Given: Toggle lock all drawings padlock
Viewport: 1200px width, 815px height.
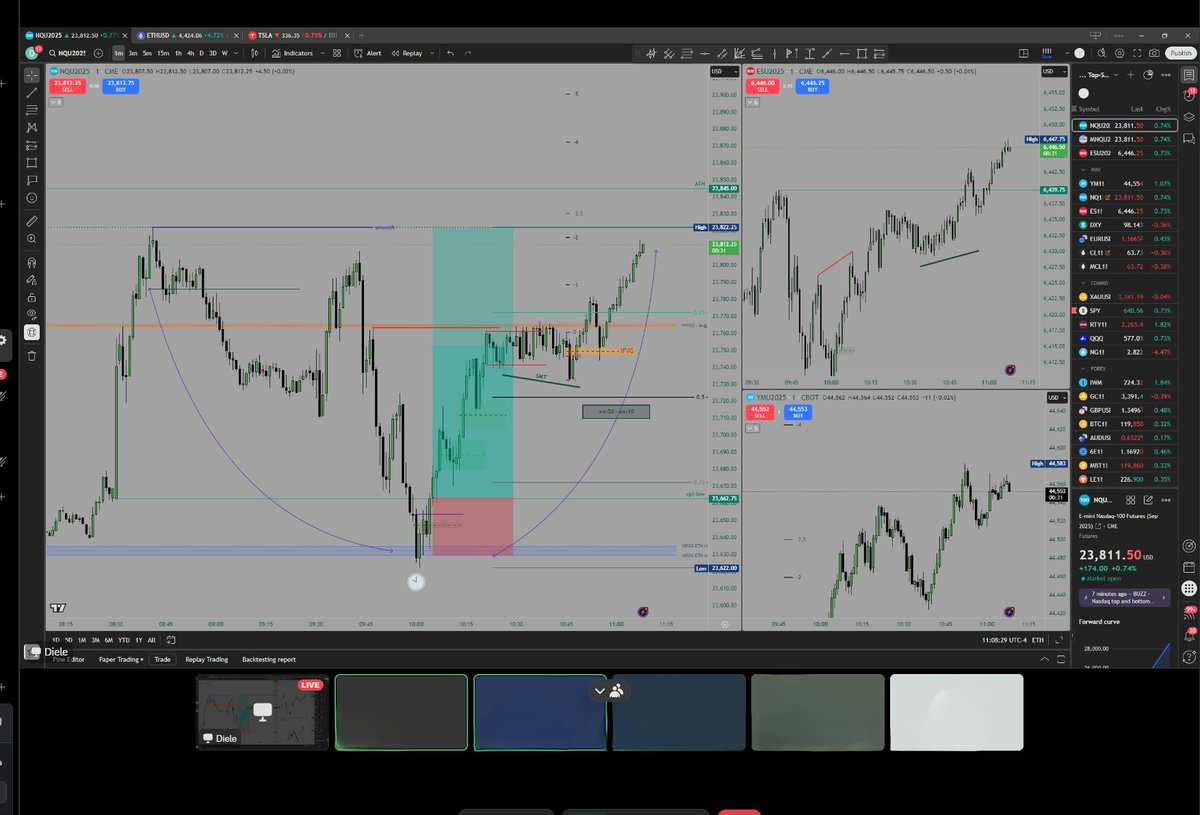Looking at the screenshot, I should [x=32, y=297].
